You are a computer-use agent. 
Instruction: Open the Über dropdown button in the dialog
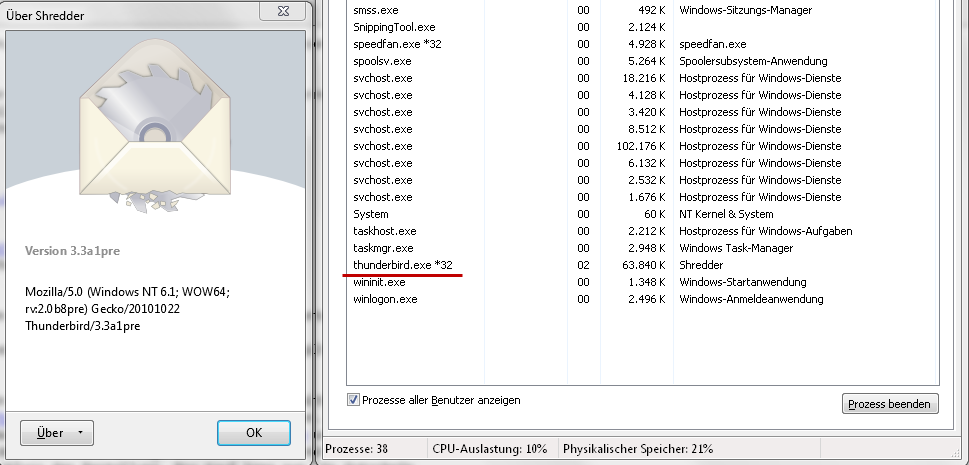57,433
